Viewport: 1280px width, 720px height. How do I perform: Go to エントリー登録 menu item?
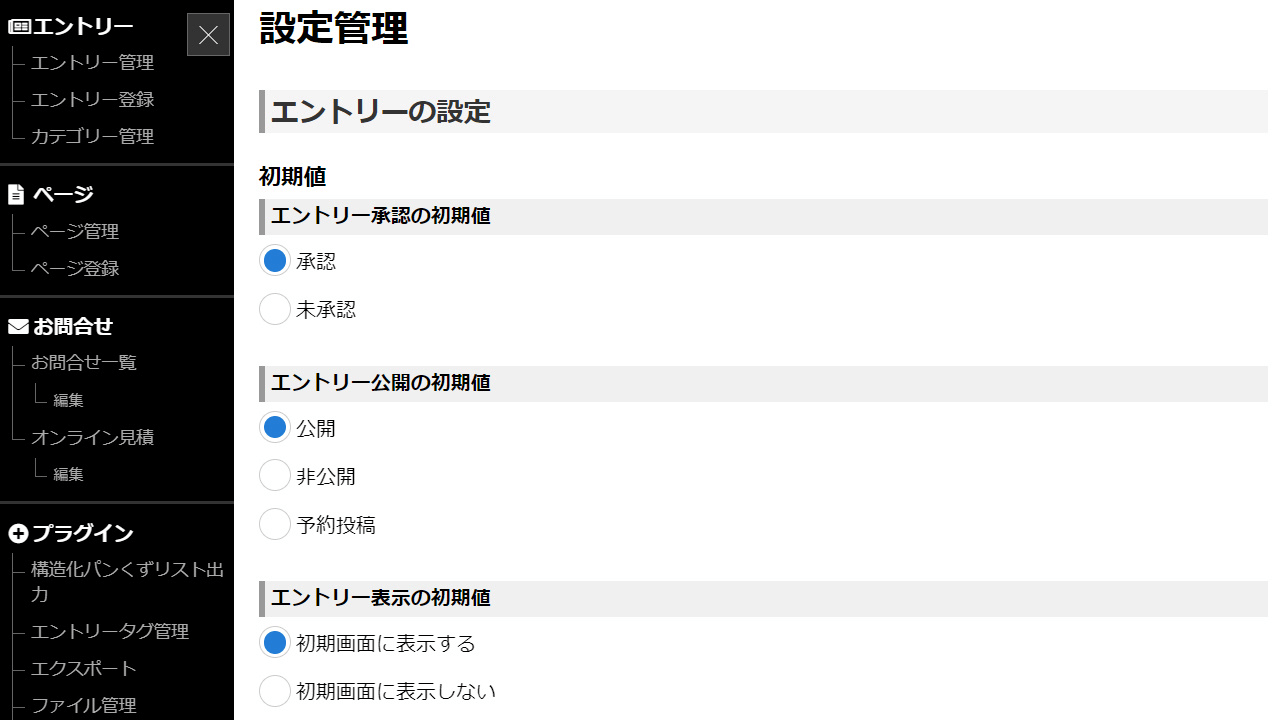click(92, 100)
